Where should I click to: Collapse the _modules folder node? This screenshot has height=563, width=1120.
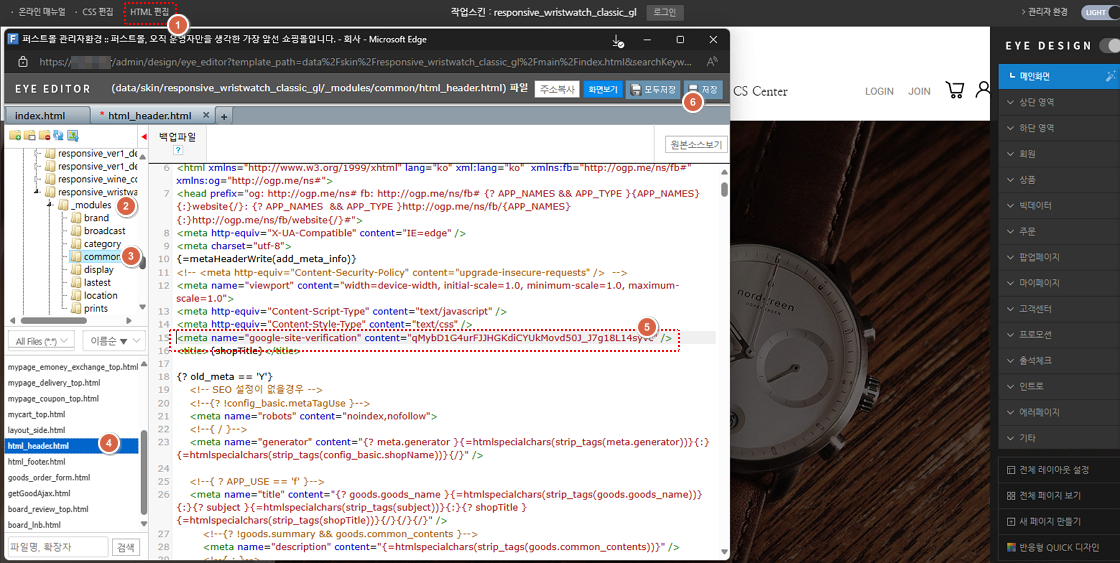coord(51,205)
